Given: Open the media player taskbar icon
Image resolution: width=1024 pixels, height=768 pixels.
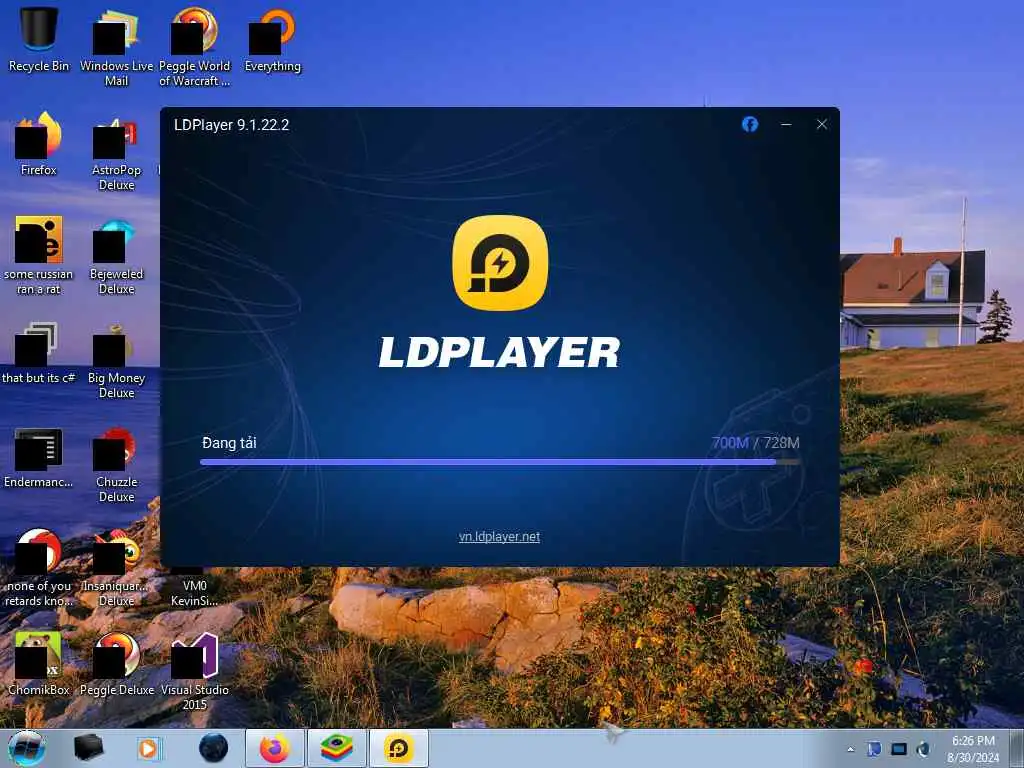Looking at the screenshot, I should tap(150, 748).
